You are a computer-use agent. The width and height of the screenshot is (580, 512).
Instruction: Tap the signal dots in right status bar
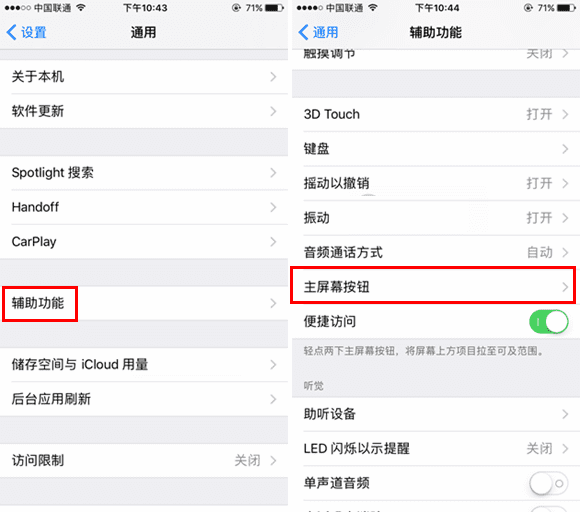(310, 8)
